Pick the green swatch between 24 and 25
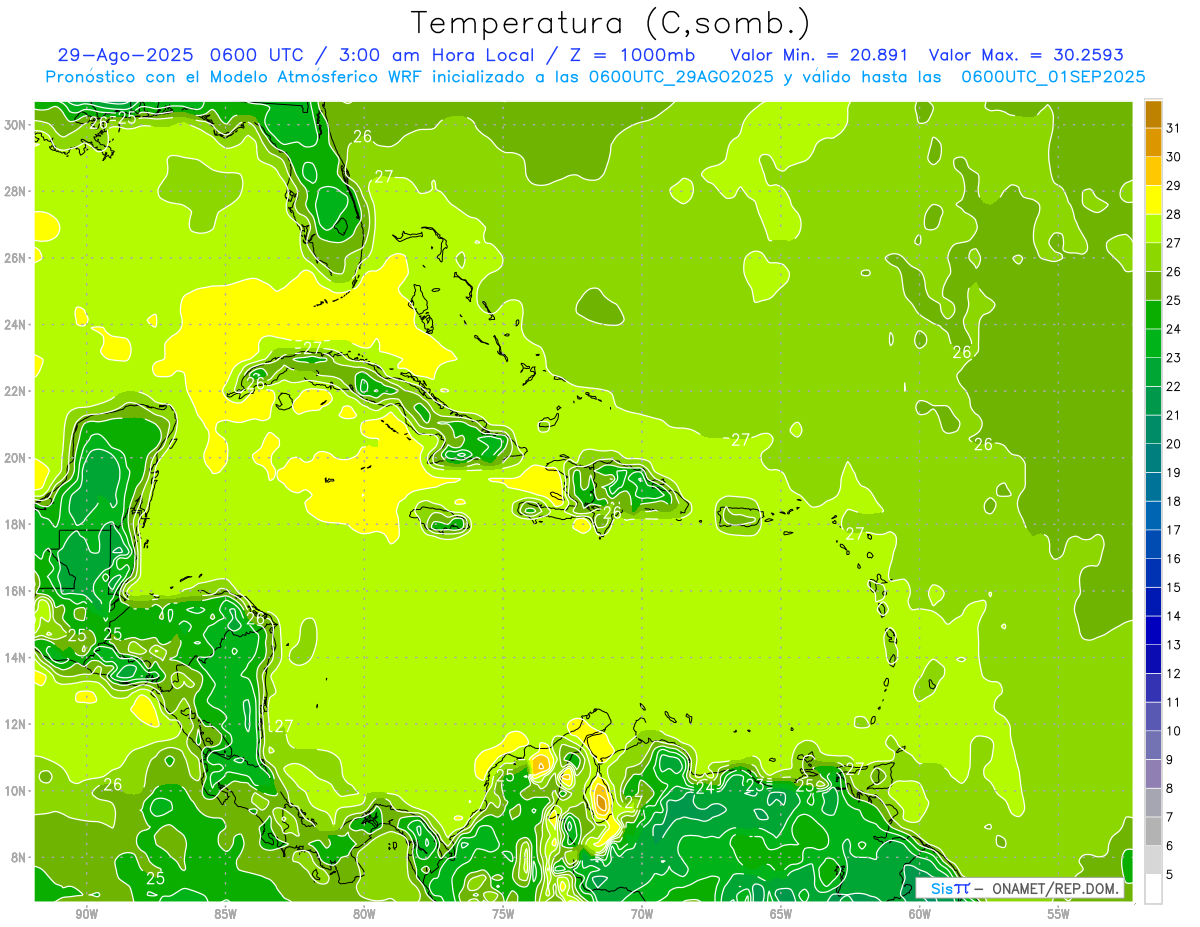Image resolution: width=1200 pixels, height=927 pixels. [x=1153, y=315]
